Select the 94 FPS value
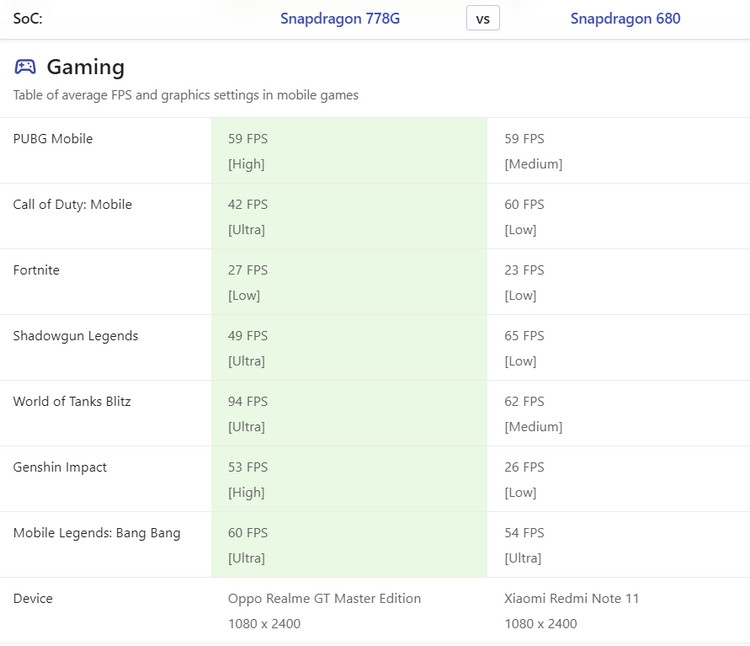This screenshot has width=750, height=646. (x=248, y=401)
